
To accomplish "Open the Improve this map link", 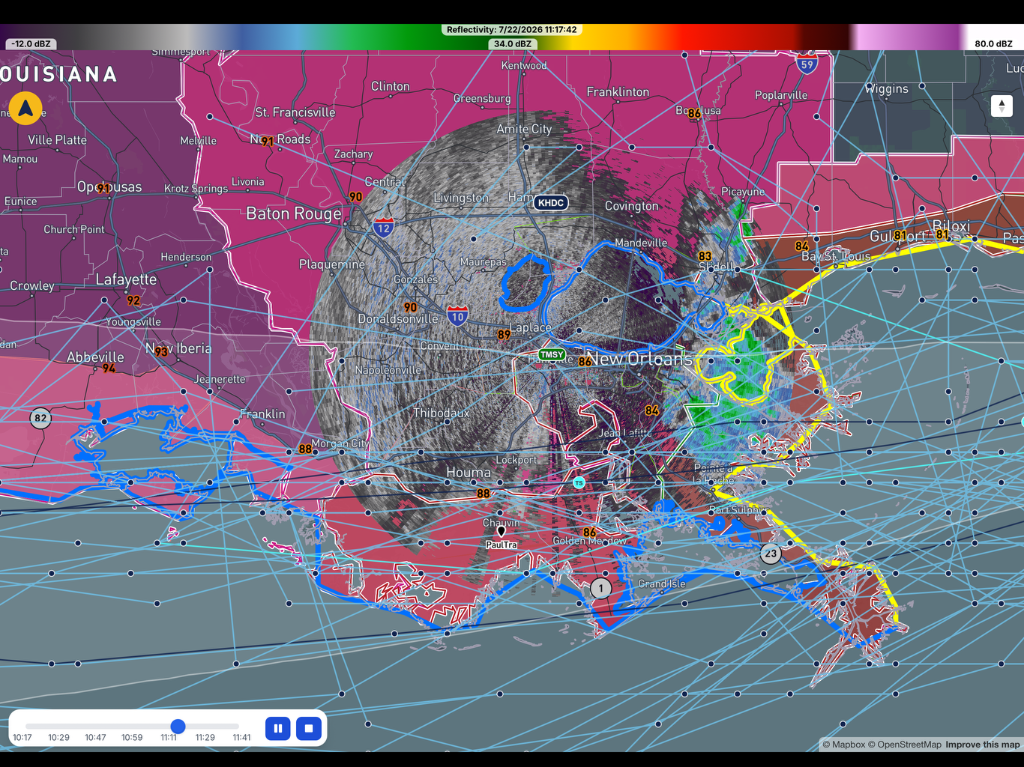I will click(982, 745).
